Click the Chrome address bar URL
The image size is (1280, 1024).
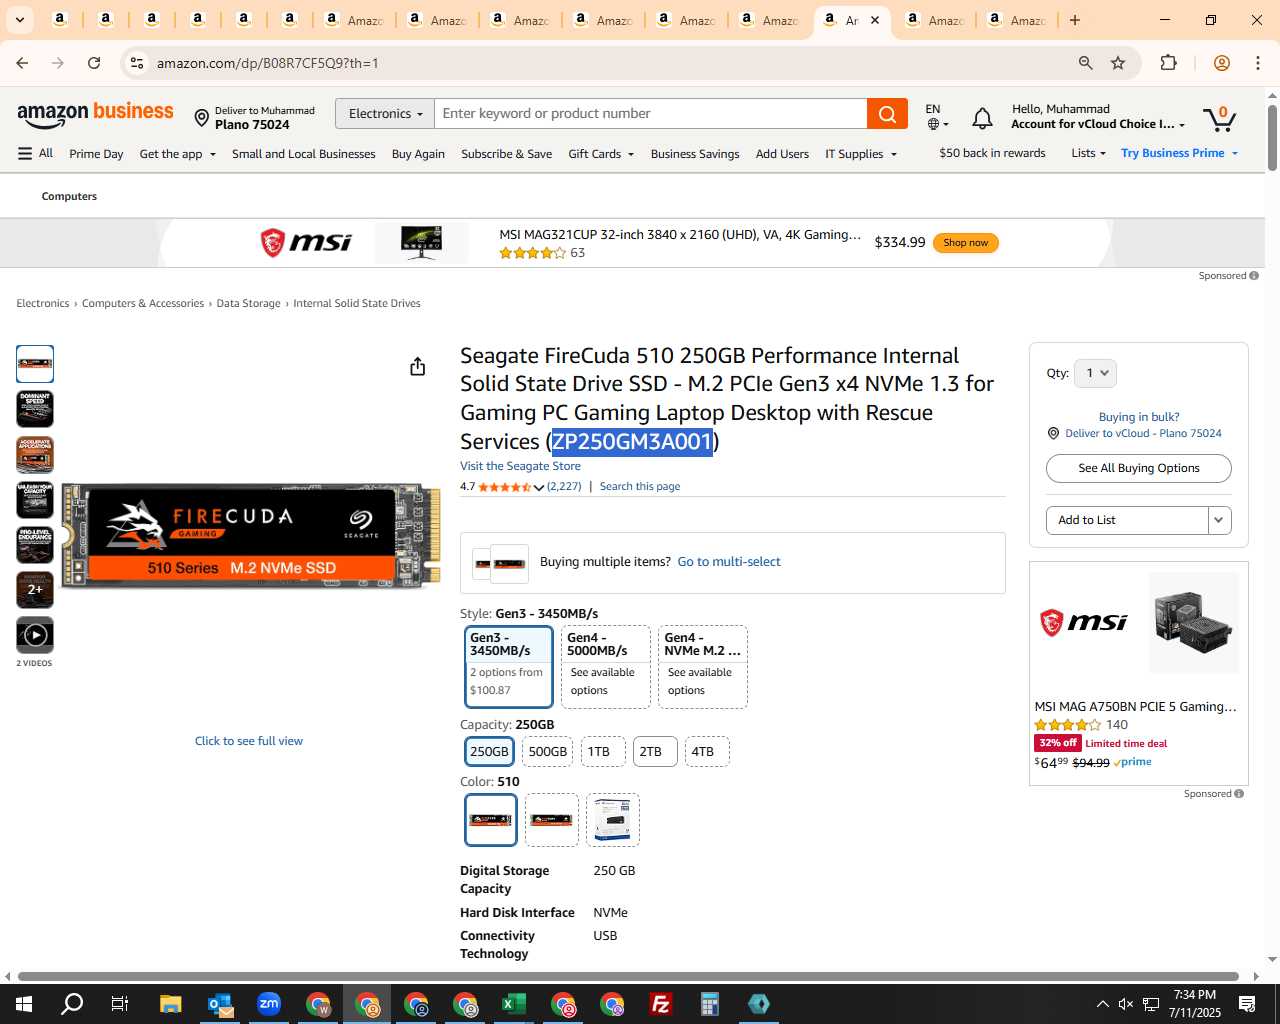[x=267, y=63]
